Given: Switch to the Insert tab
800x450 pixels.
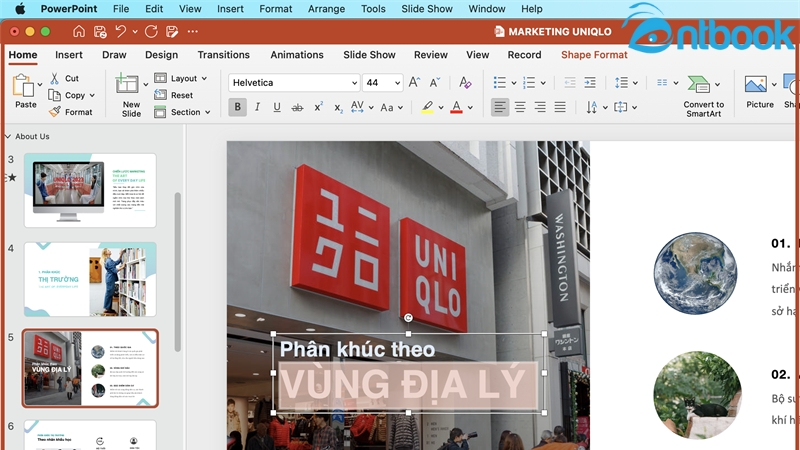Looking at the screenshot, I should [69, 55].
